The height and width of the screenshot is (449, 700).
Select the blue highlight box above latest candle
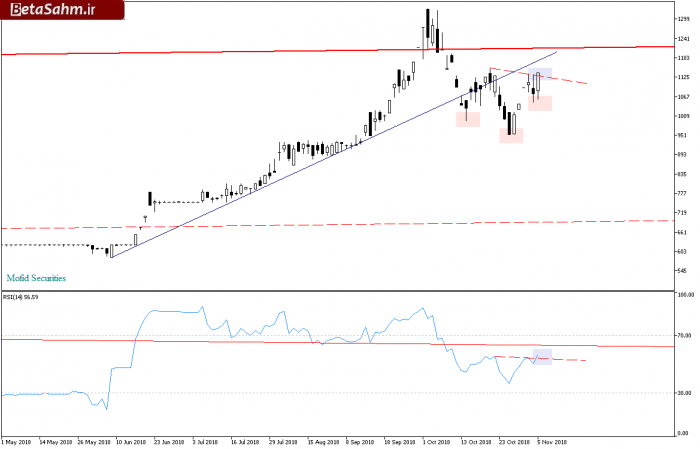coord(541,74)
